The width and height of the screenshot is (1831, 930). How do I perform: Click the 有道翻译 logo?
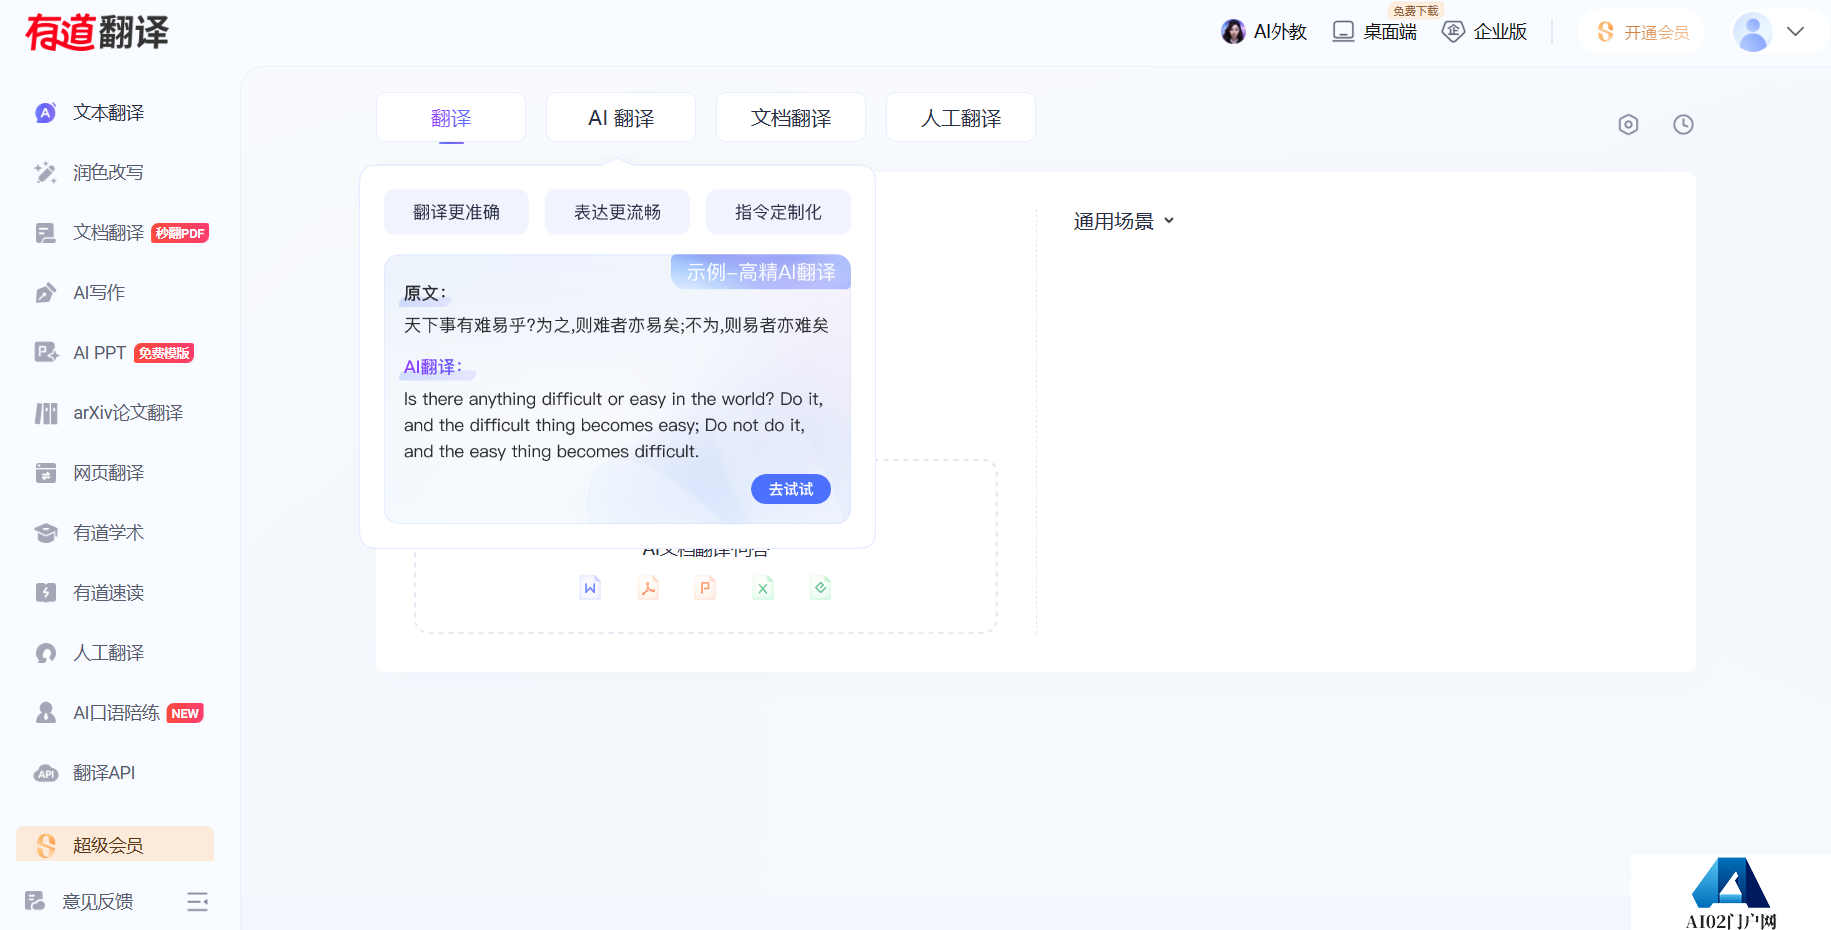point(97,32)
